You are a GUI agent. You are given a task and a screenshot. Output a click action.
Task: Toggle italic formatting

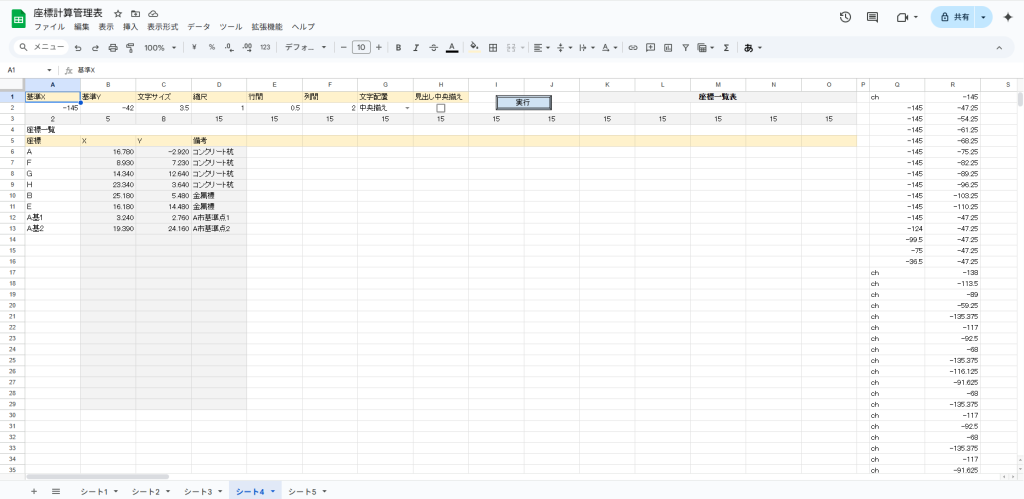pyautogui.click(x=416, y=48)
